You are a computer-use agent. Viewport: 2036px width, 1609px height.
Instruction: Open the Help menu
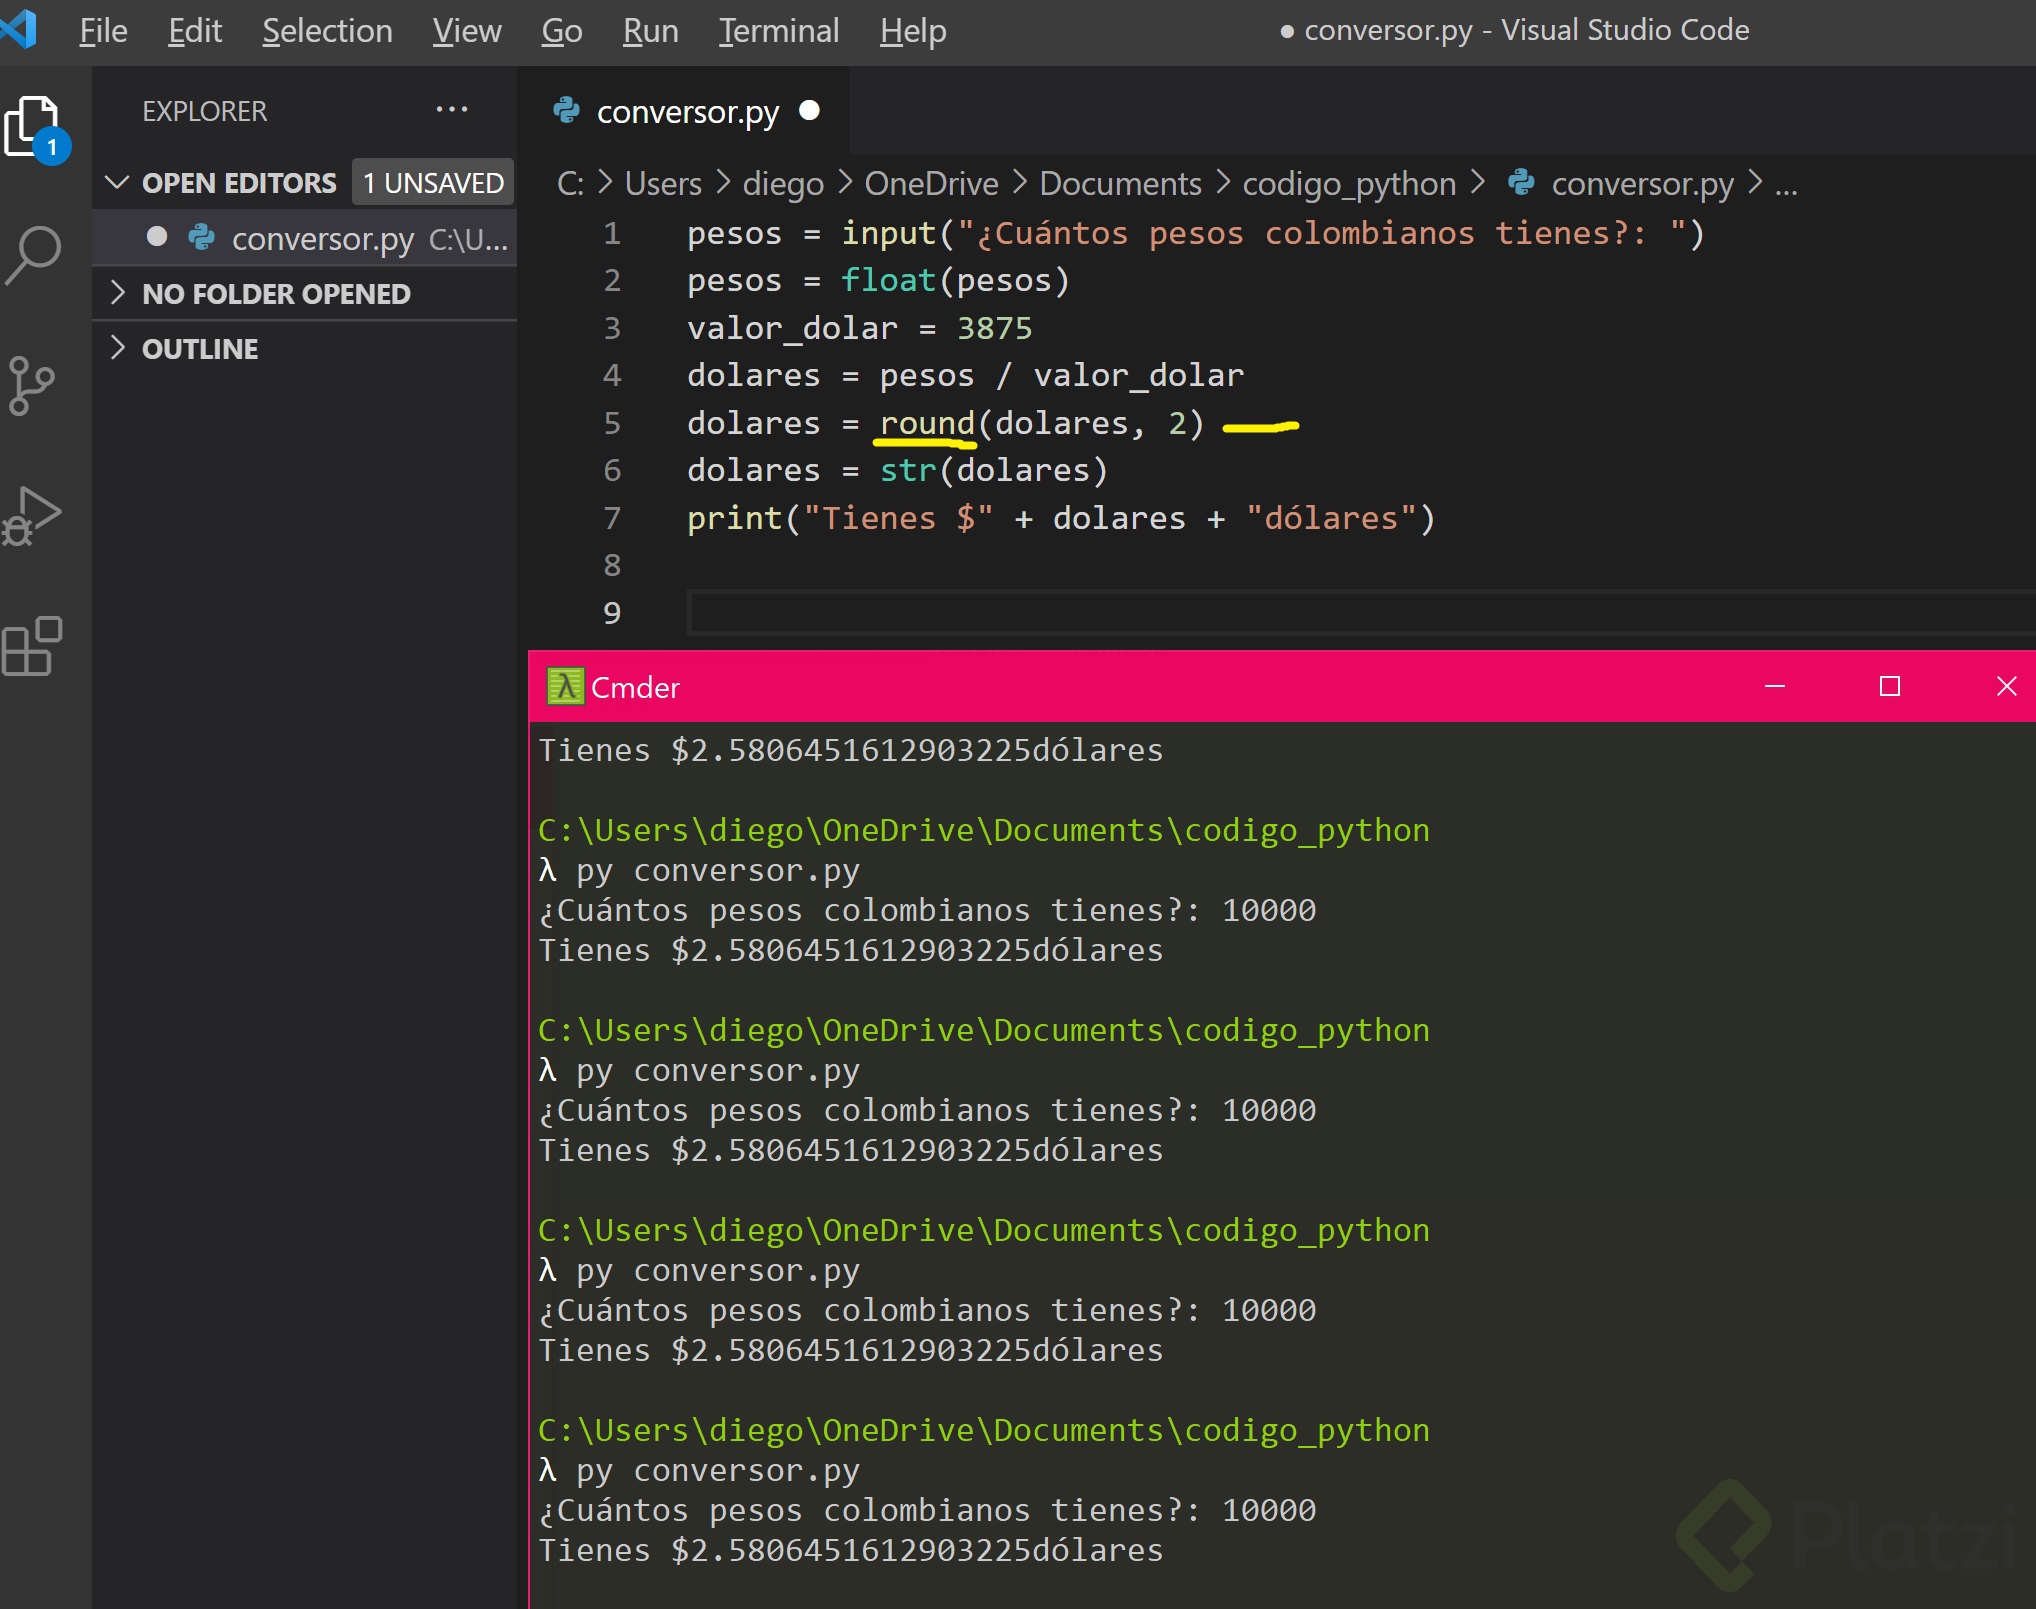coord(913,31)
